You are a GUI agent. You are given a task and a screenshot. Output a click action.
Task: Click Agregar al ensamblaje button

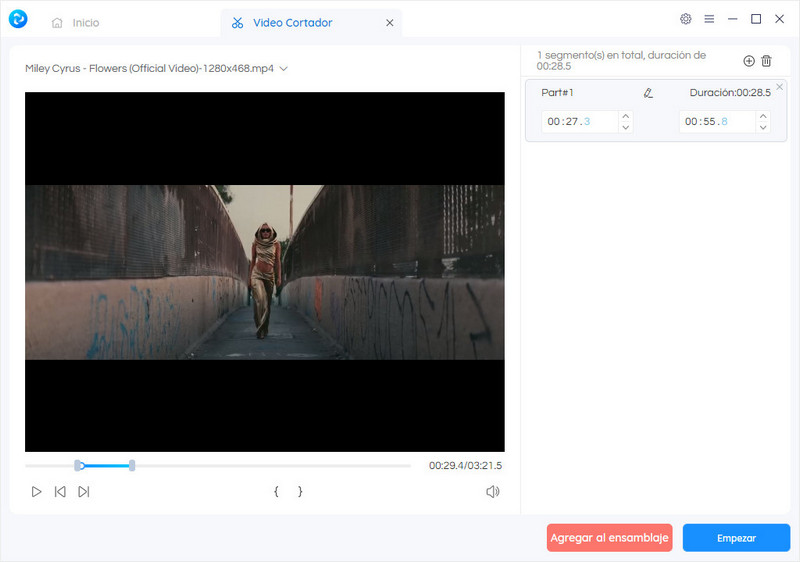[609, 538]
